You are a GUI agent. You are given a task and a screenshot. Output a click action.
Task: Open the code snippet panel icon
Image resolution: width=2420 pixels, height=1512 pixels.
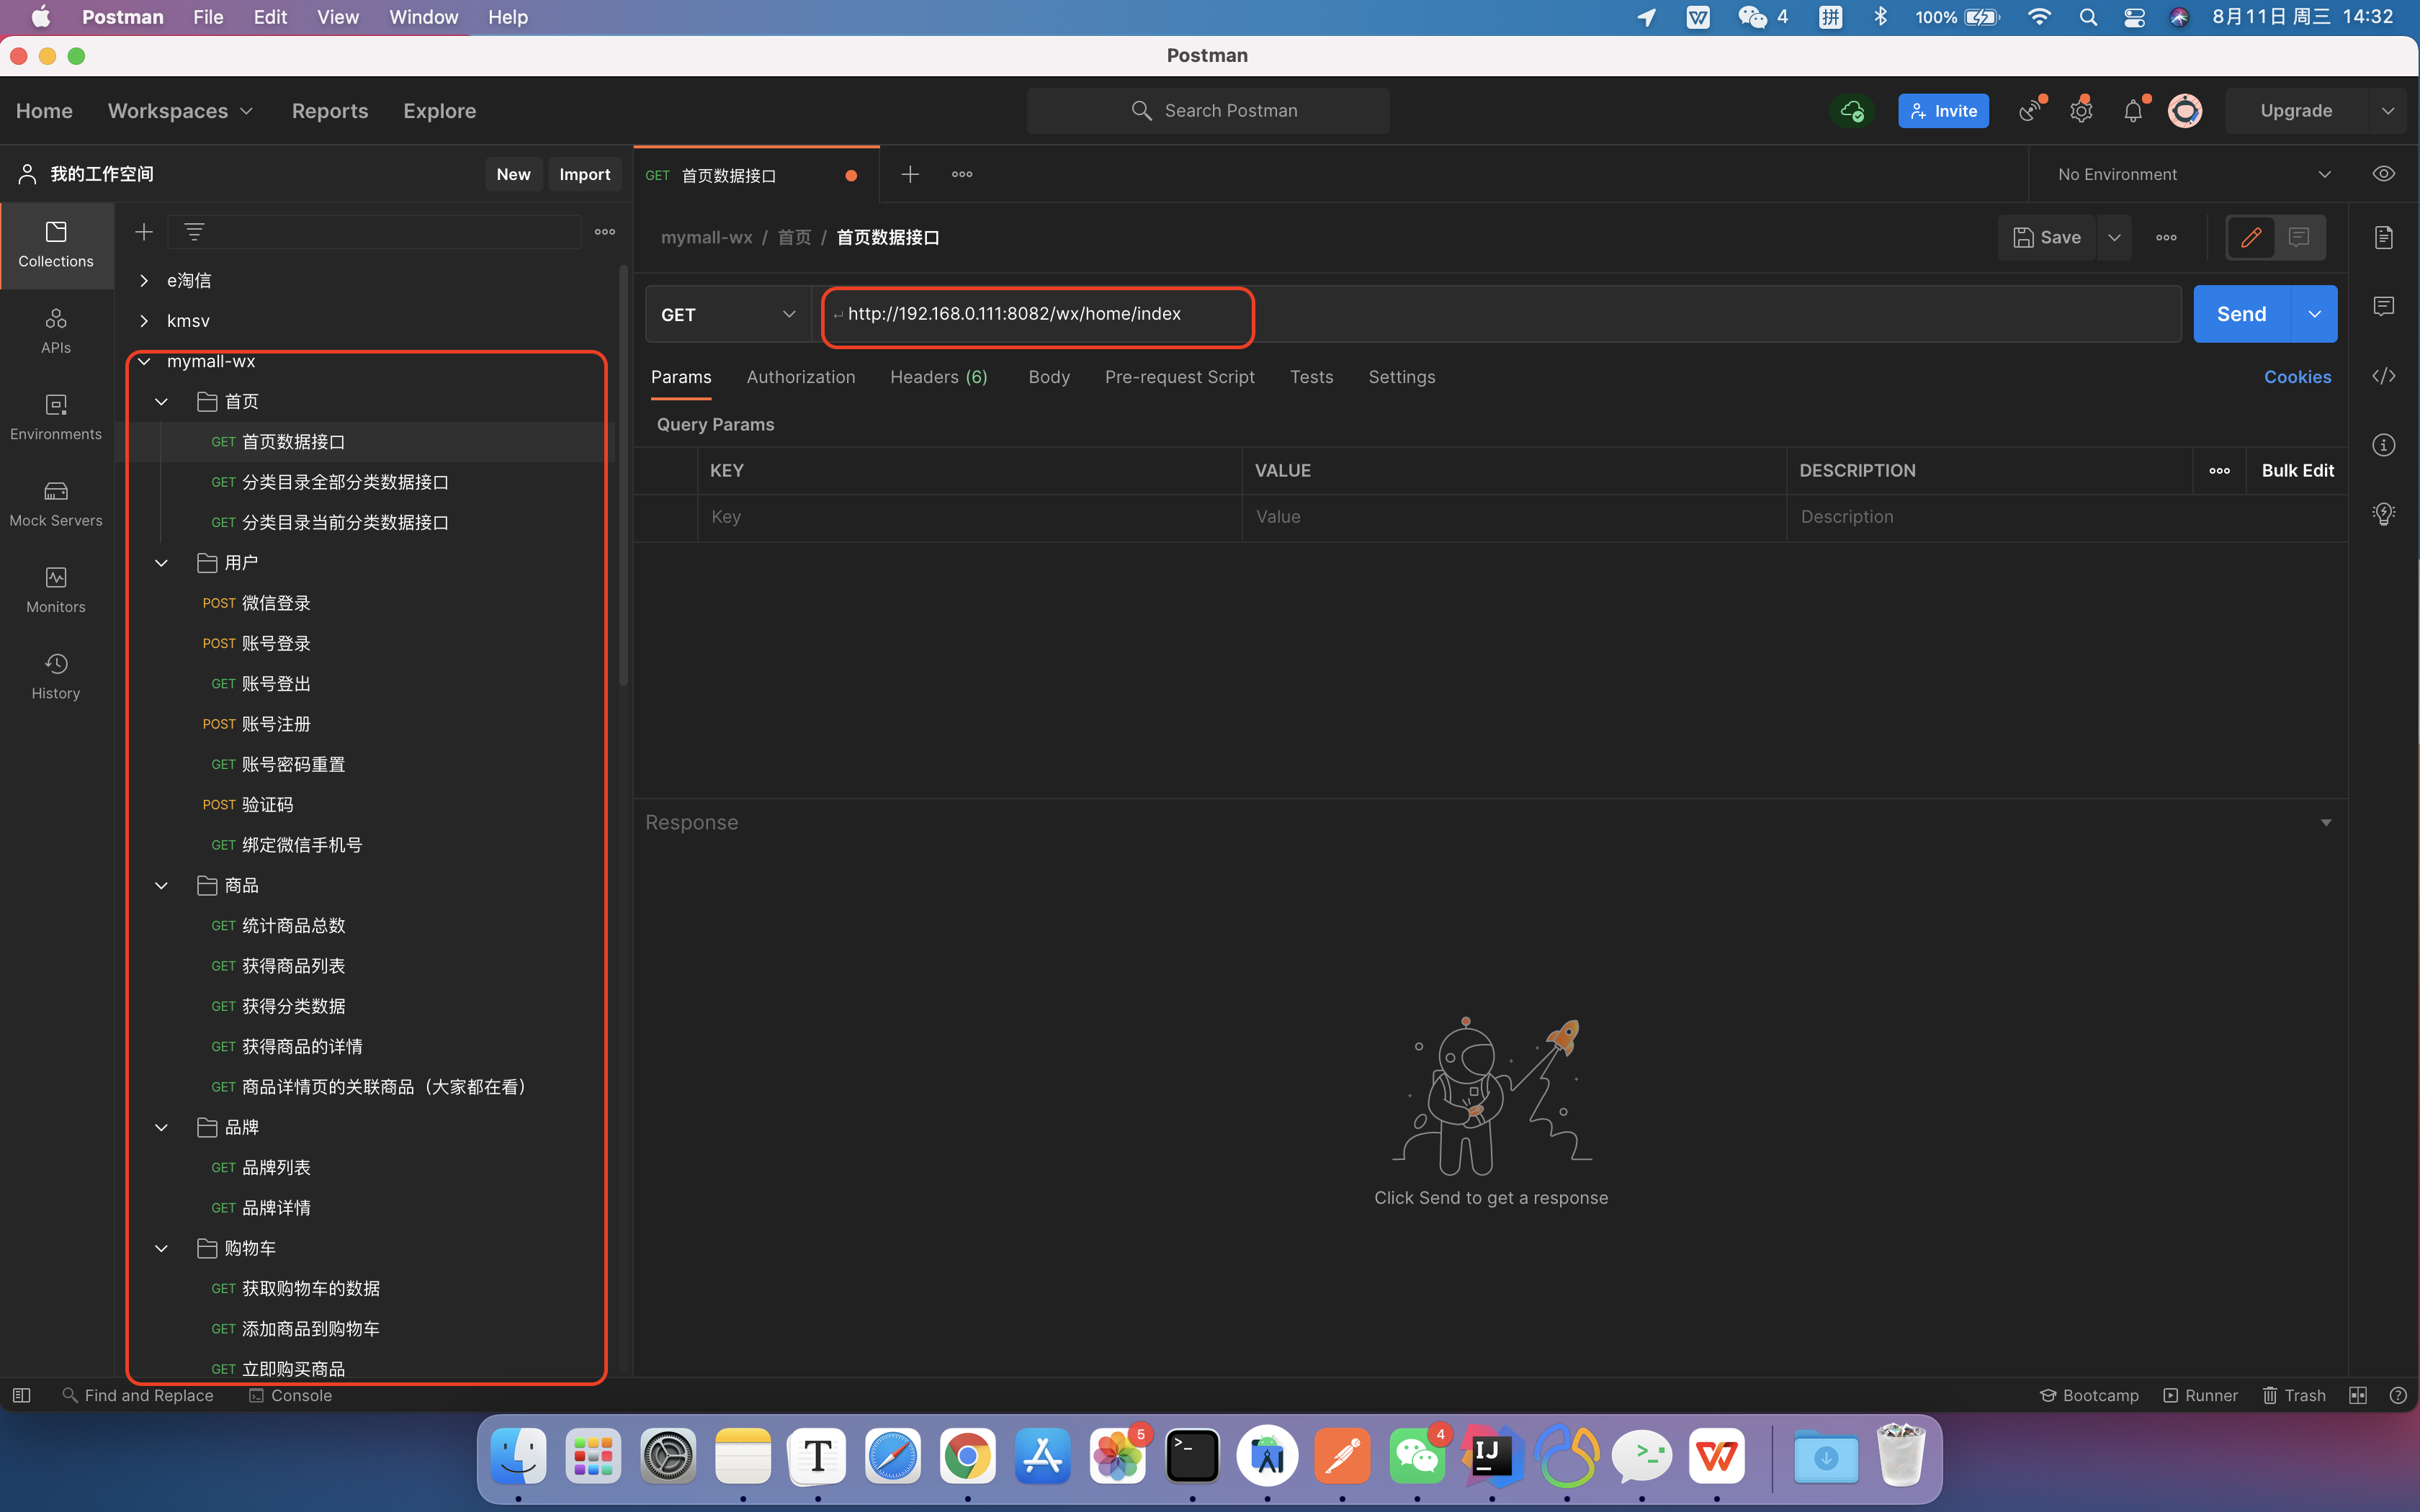(x=2384, y=376)
